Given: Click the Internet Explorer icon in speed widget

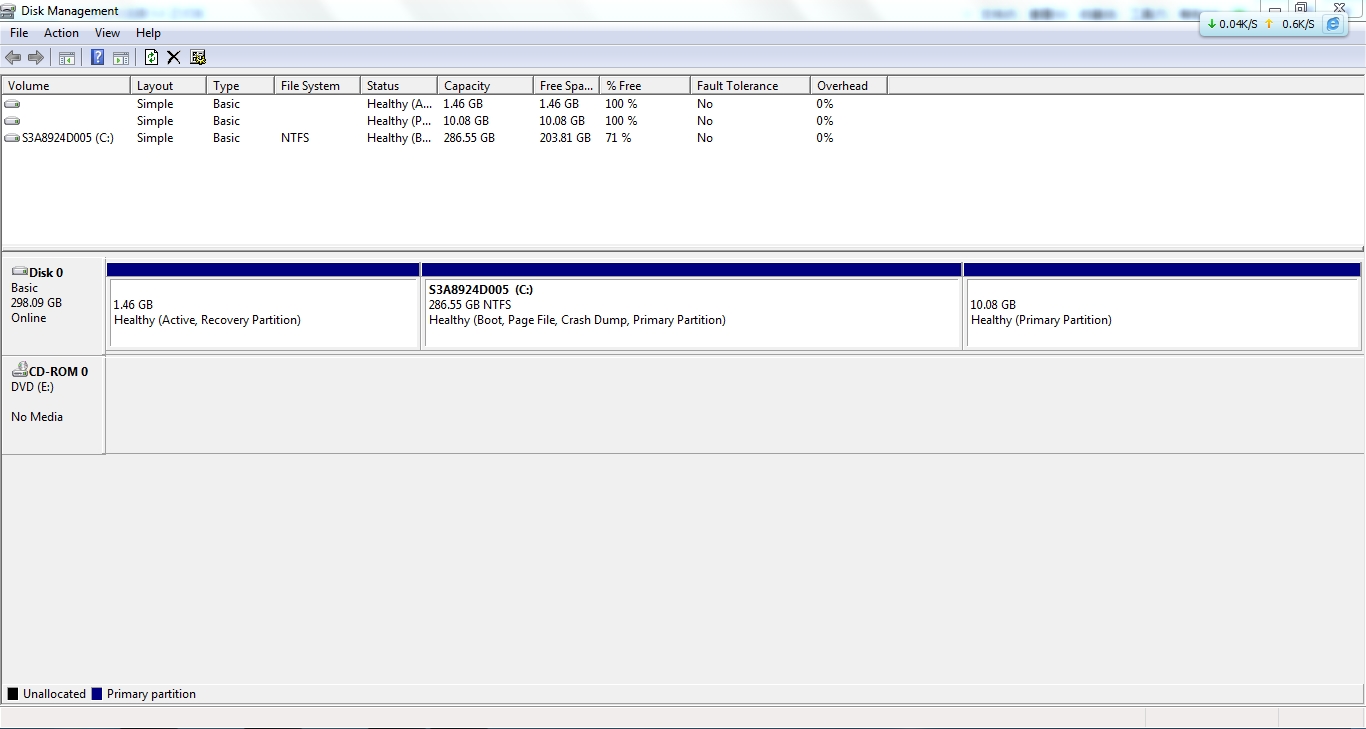Looking at the screenshot, I should (1333, 24).
